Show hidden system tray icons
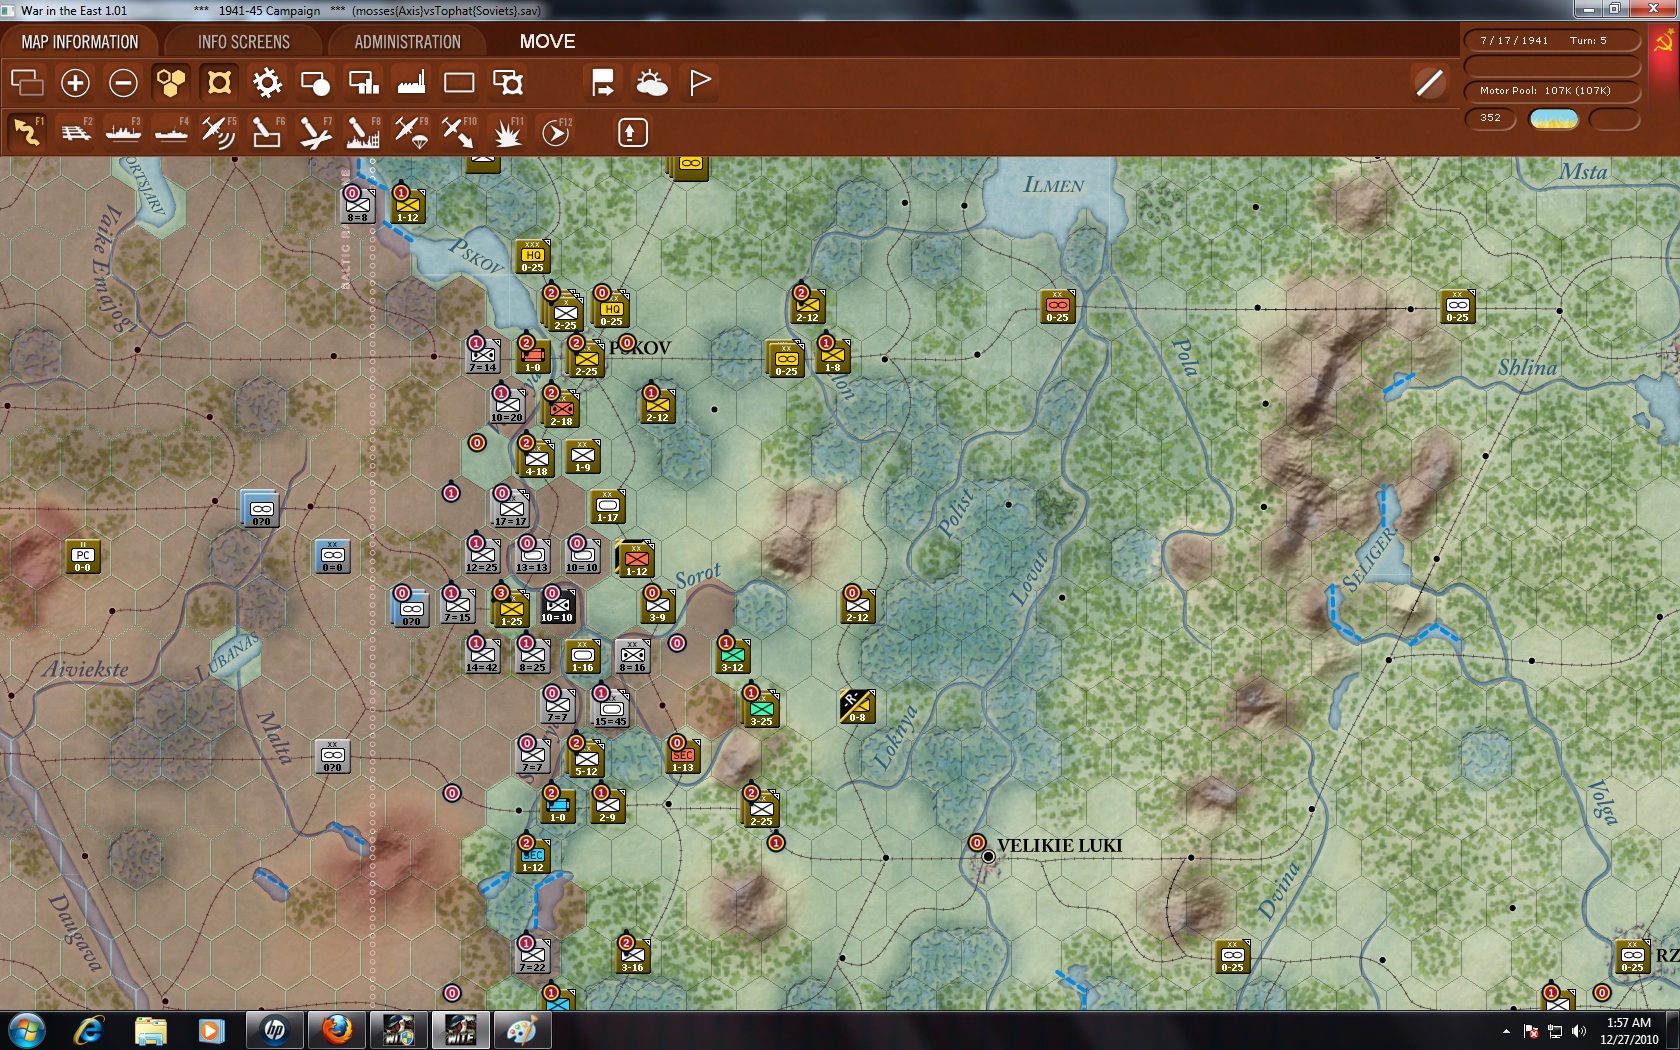 tap(1506, 1031)
